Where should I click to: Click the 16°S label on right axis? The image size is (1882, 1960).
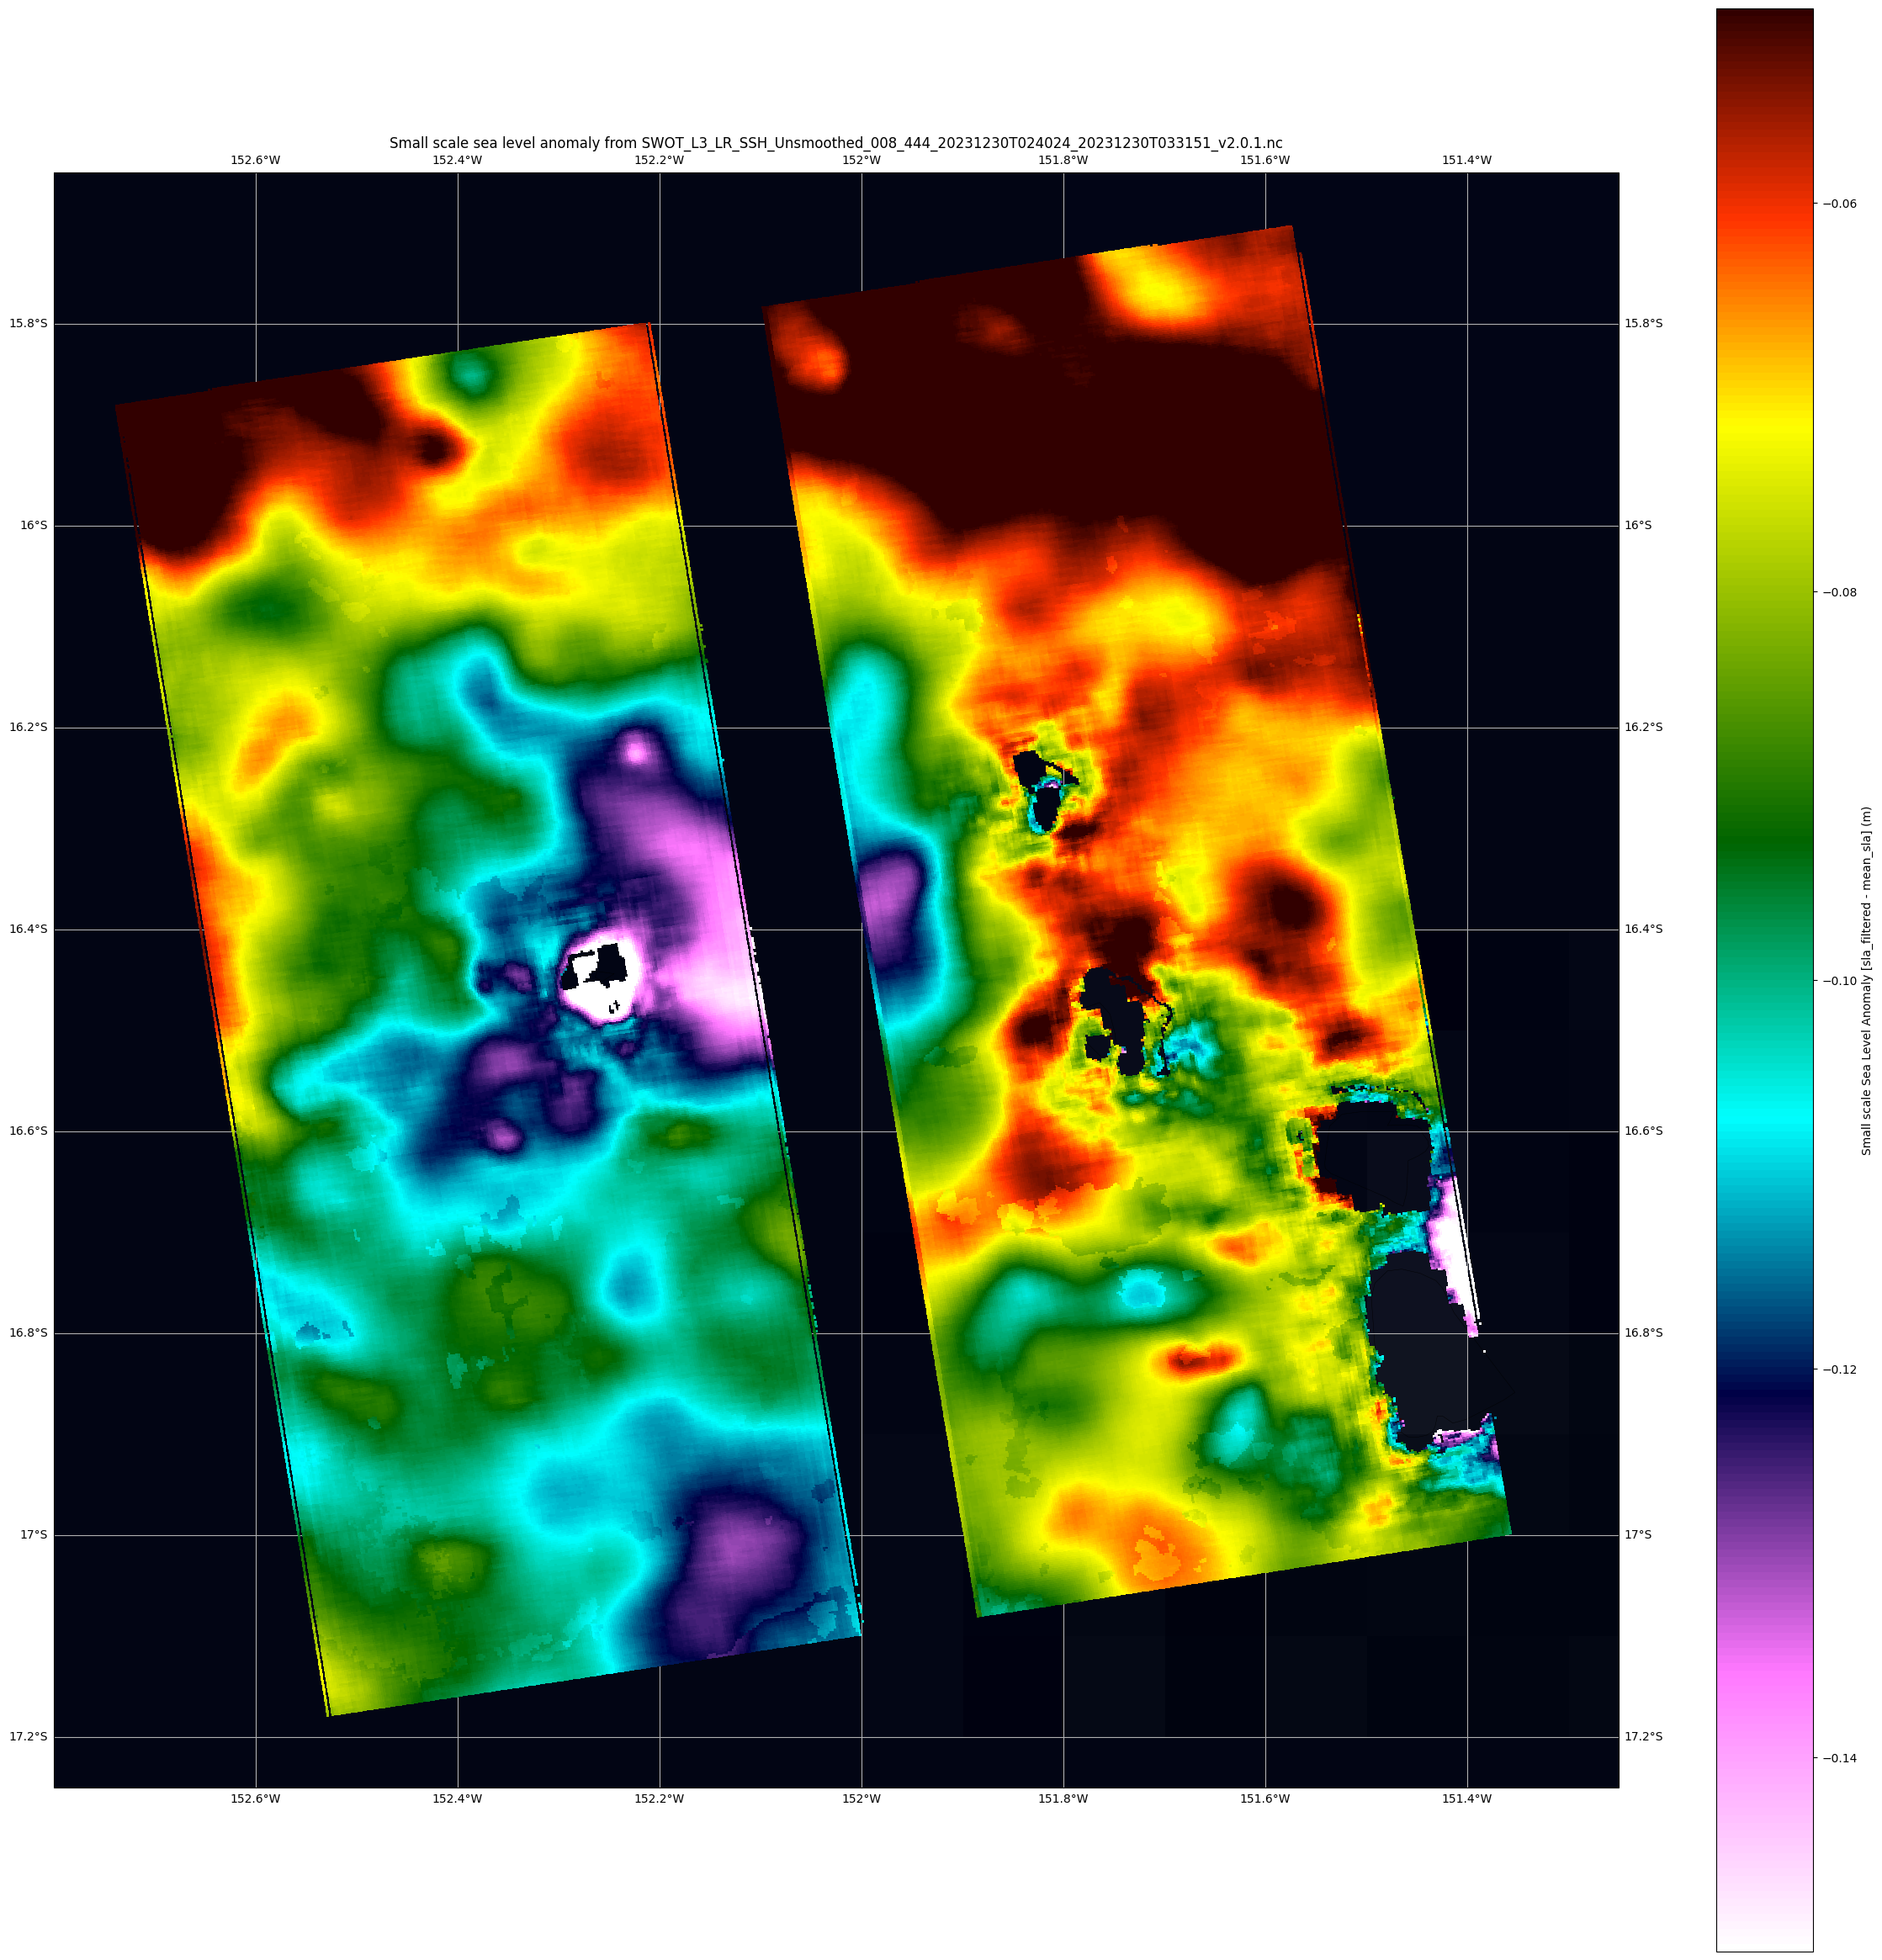(1639, 525)
